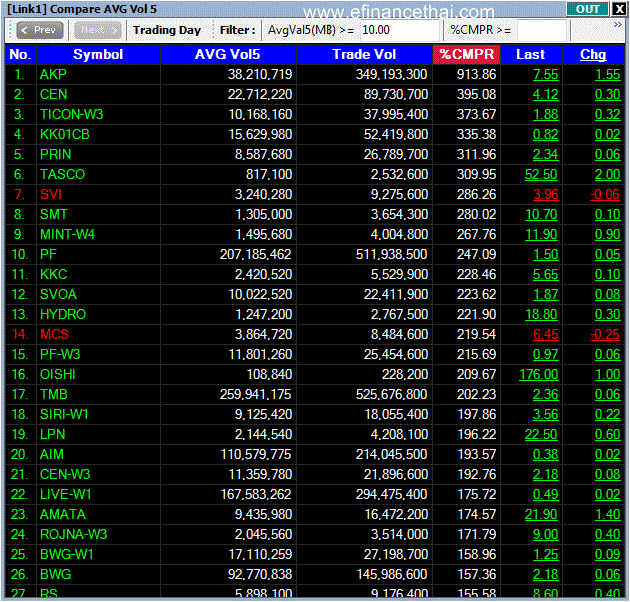Open HYDRO last price link 18.80
Screen dimensions: 630x602
[x=541, y=314]
